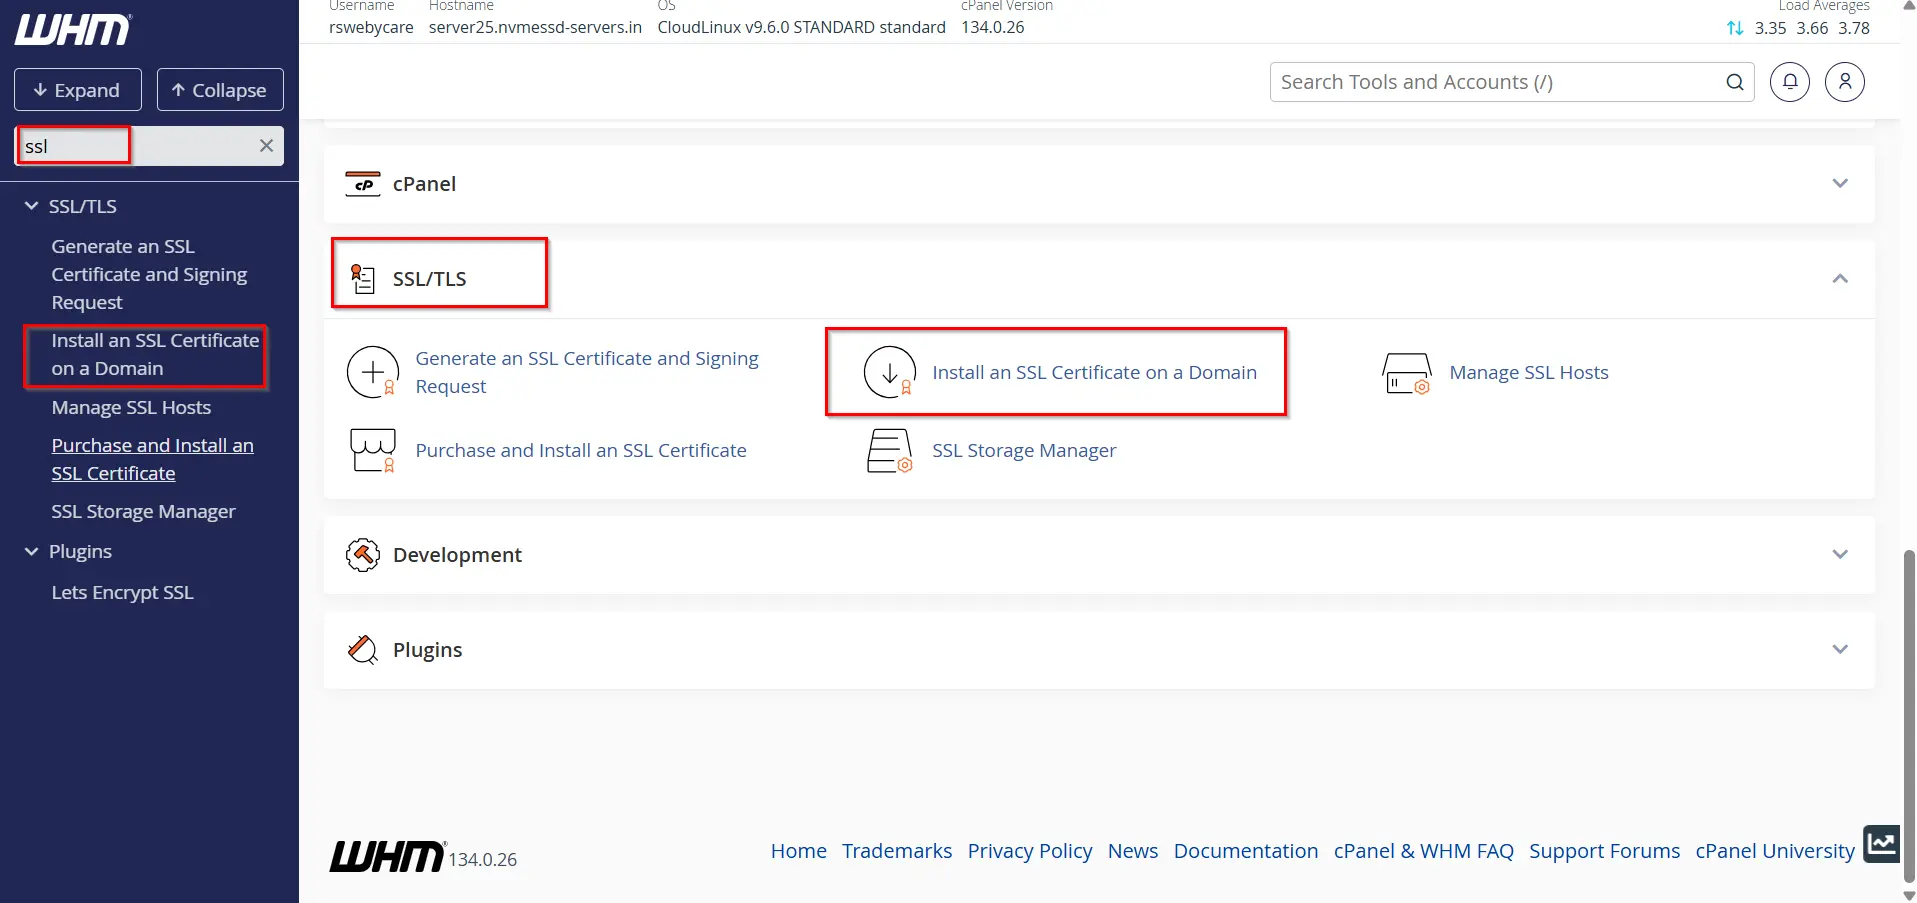Screen dimensions: 1917x903
Task: Open Generate an SSL Certificate and Signing Request link
Action: [587, 372]
